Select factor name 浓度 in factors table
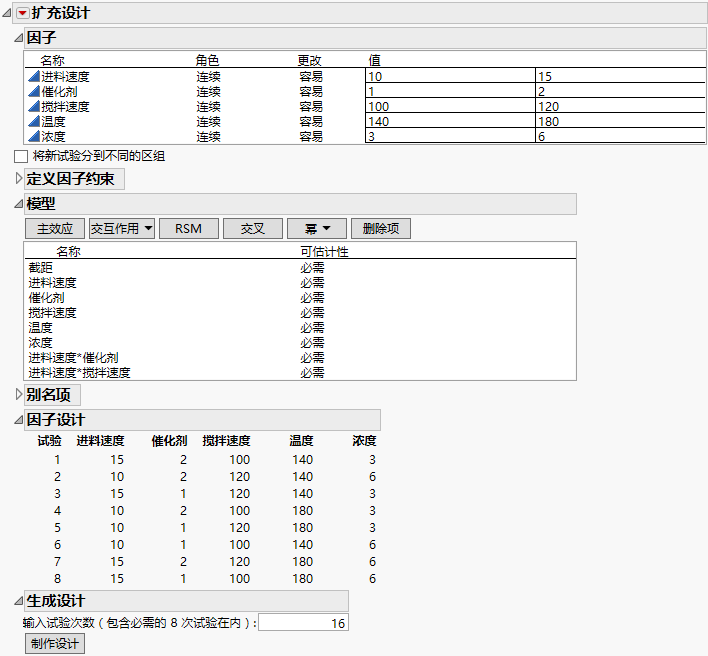 pyautogui.click(x=53, y=136)
